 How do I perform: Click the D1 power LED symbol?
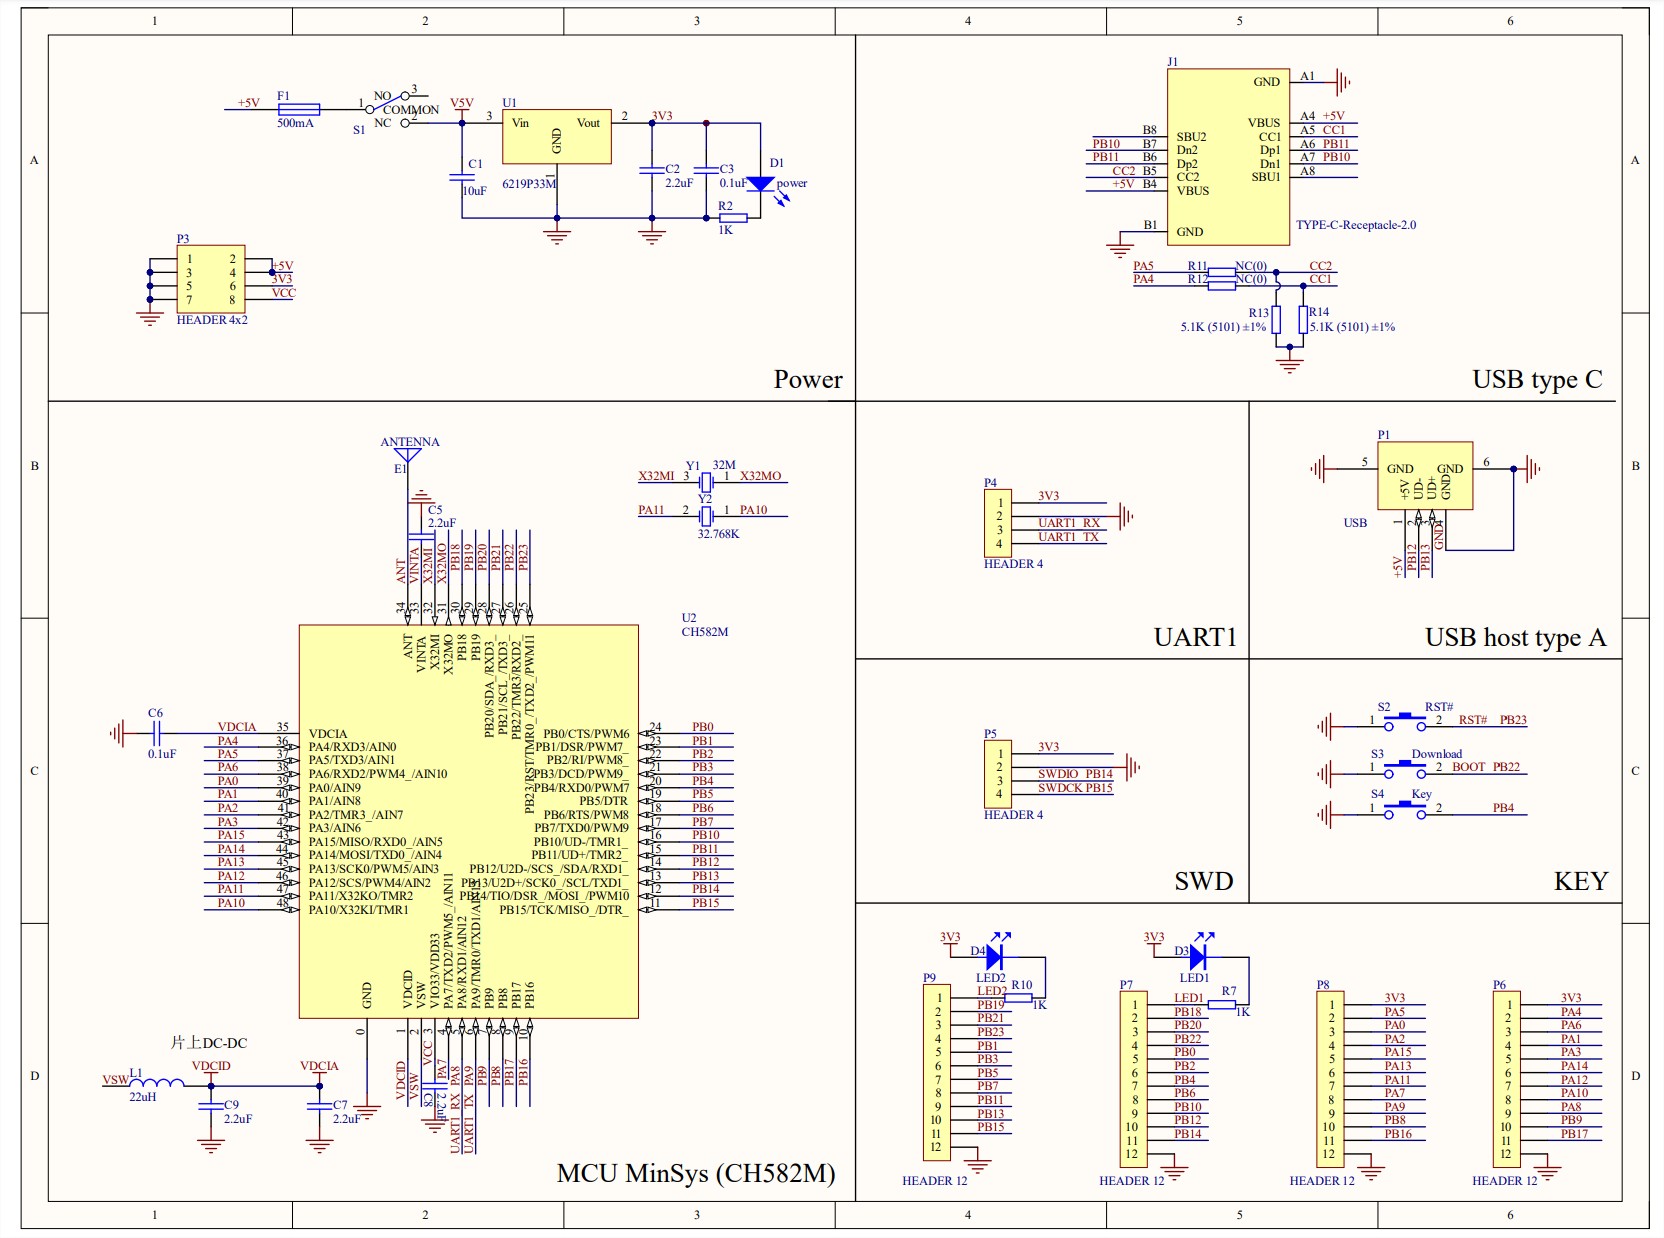click(x=761, y=184)
